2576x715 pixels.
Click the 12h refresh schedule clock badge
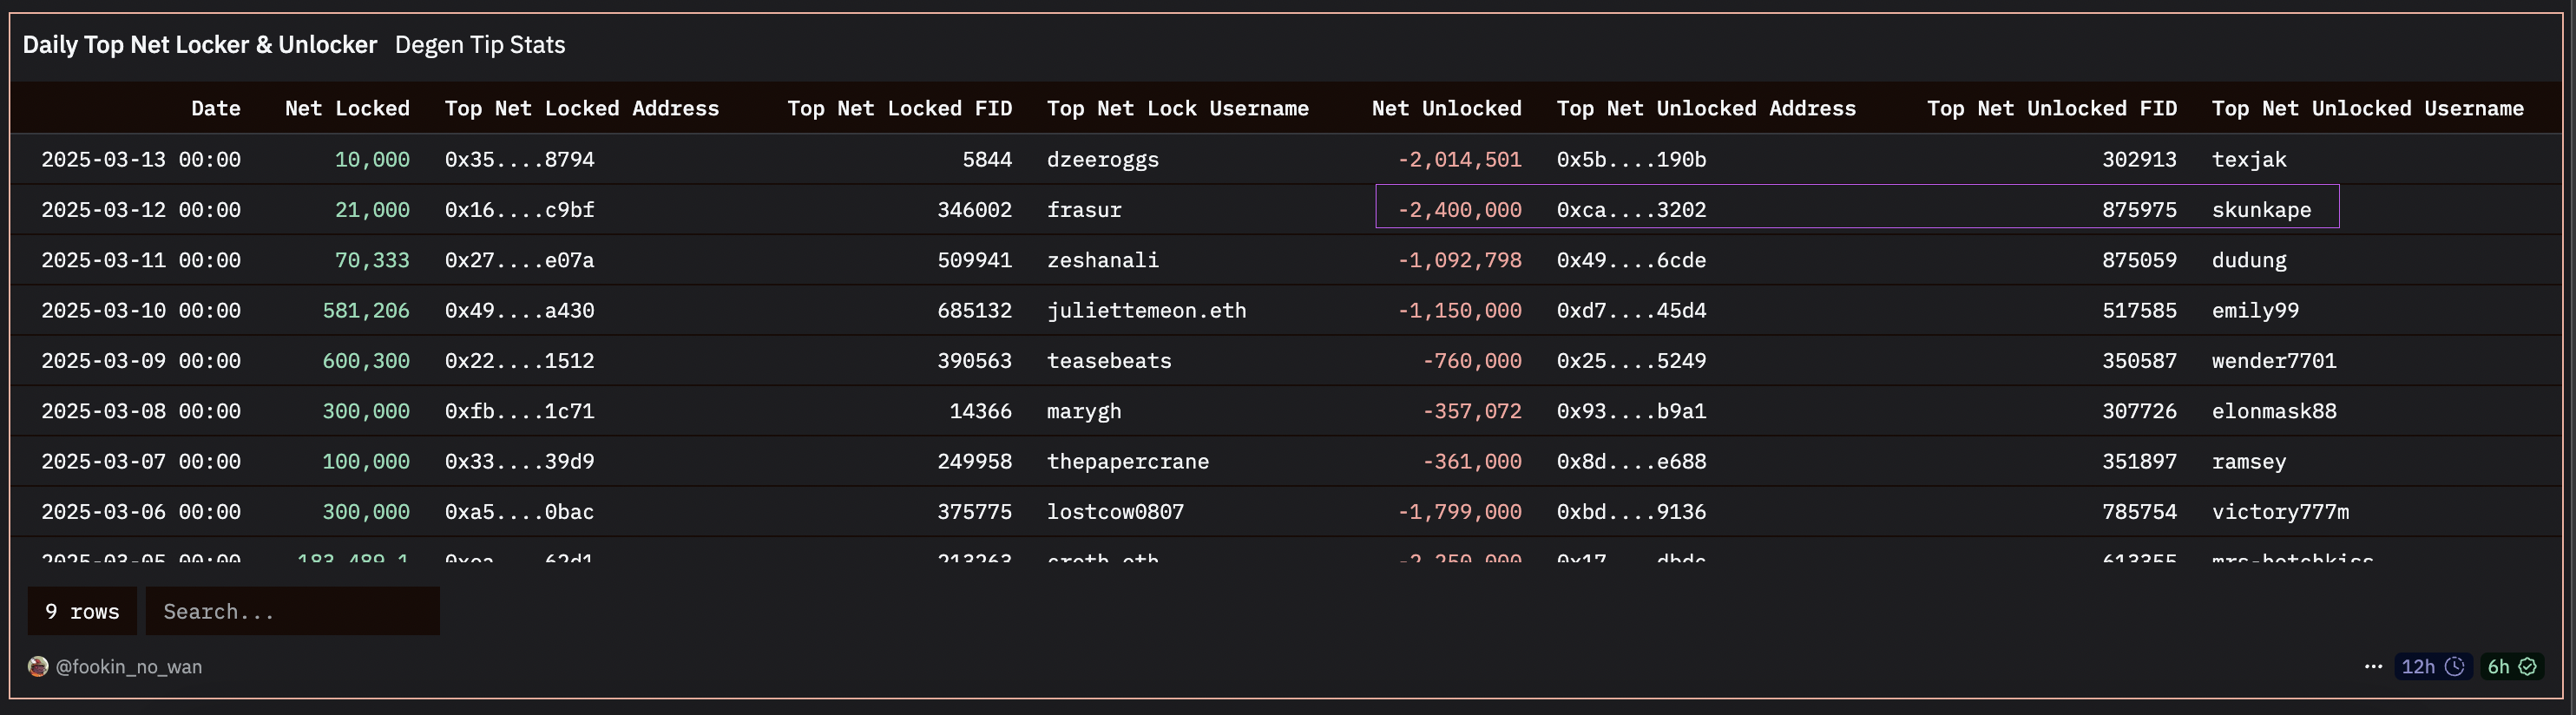pyautogui.click(x=2432, y=666)
